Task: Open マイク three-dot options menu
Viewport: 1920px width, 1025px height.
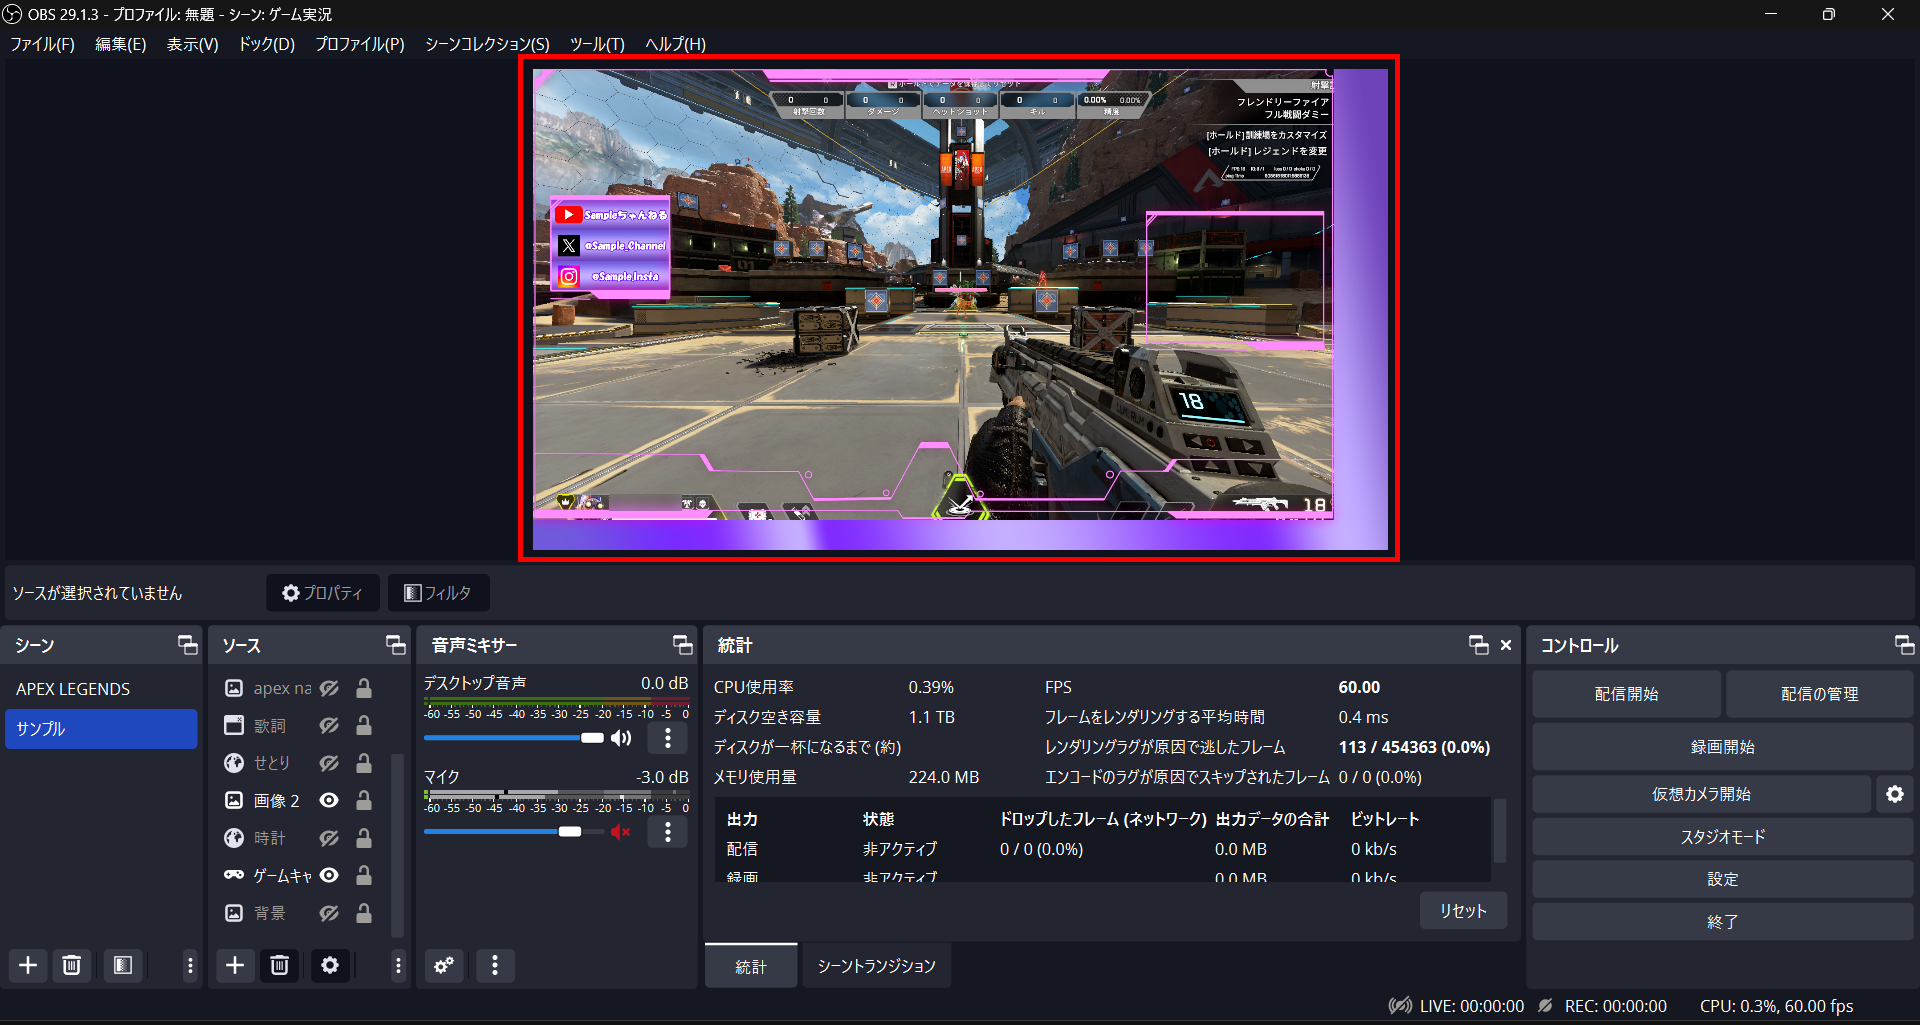Action: tap(668, 832)
